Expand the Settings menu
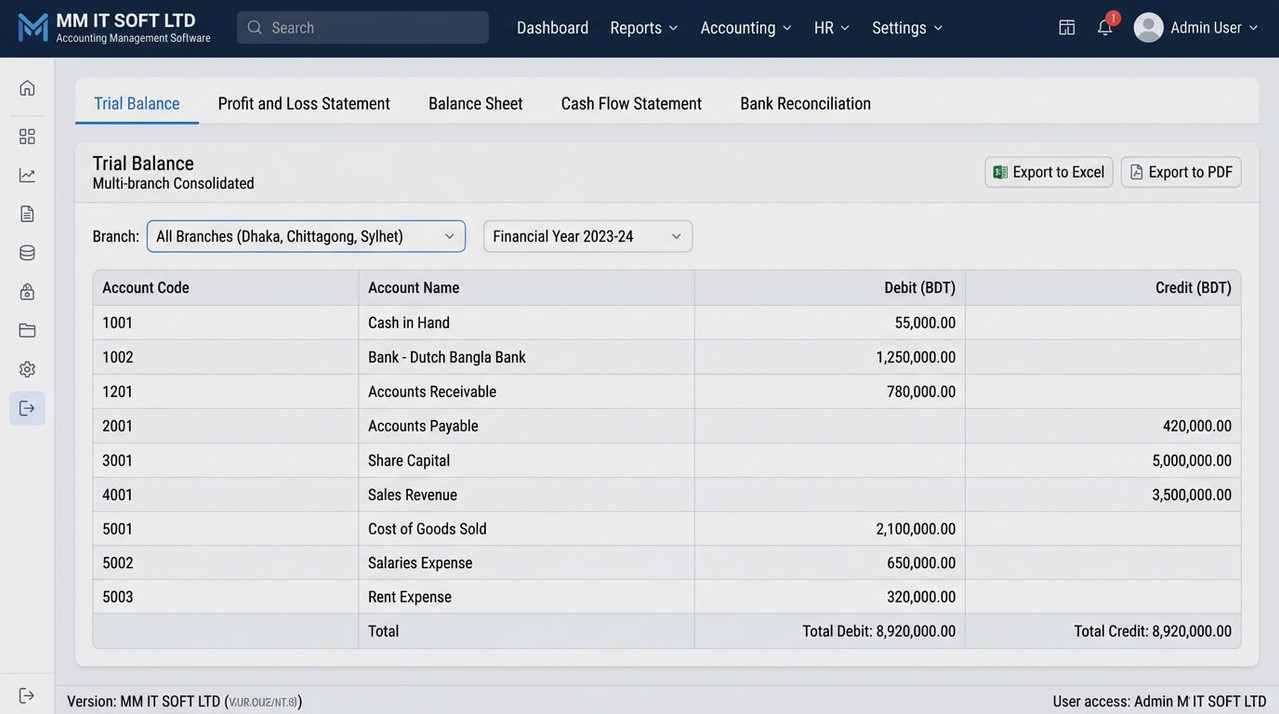This screenshot has width=1279, height=714. click(x=907, y=27)
